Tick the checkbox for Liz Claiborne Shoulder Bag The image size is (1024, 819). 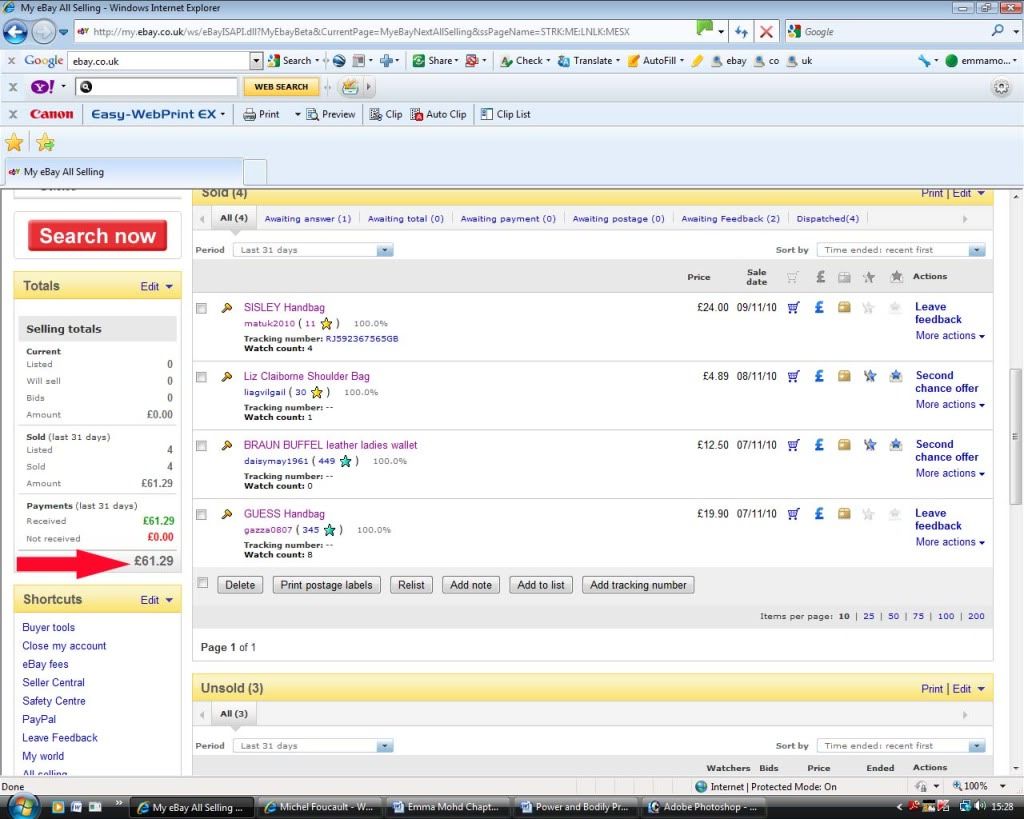(x=202, y=377)
